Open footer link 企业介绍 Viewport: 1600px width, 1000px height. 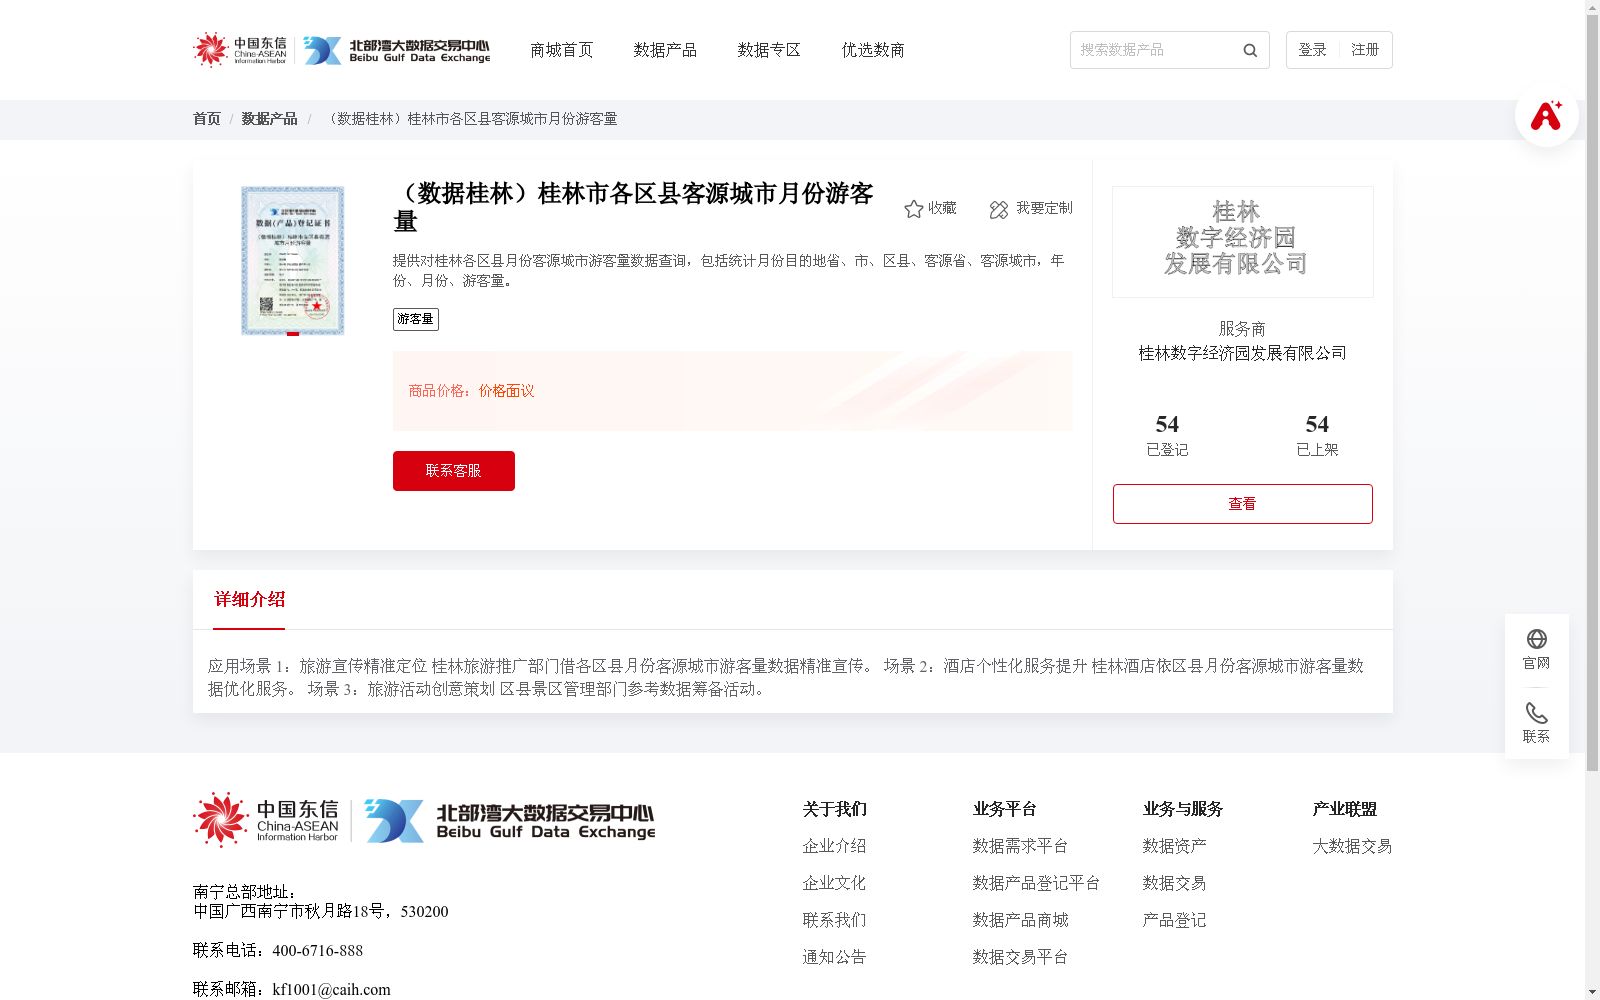point(834,846)
